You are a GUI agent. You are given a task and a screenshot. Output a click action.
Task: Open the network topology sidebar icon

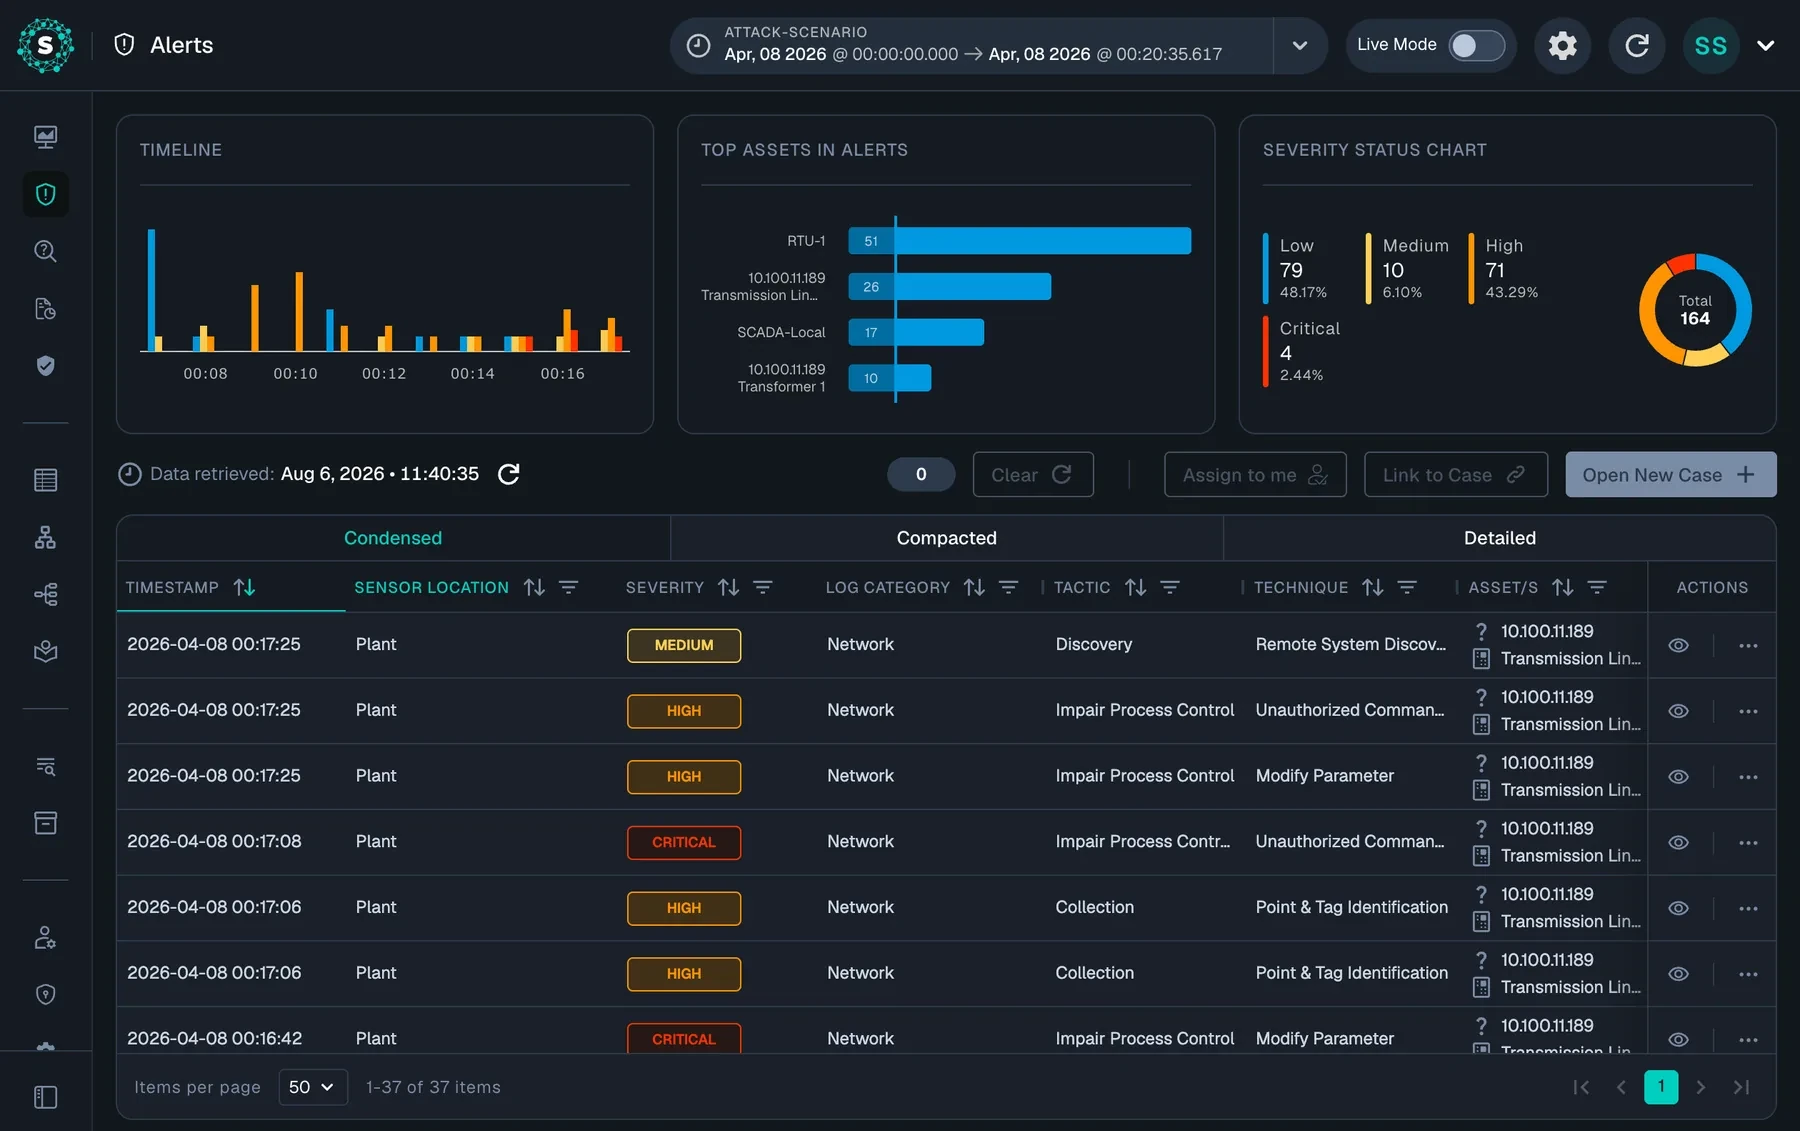click(x=45, y=537)
